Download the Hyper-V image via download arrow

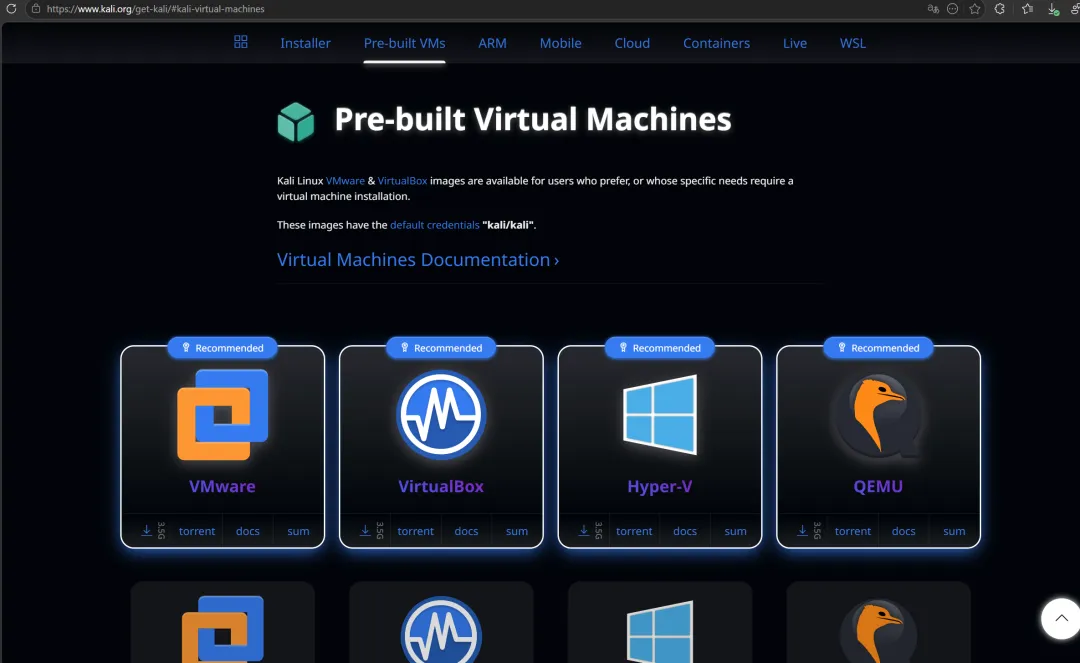583,531
